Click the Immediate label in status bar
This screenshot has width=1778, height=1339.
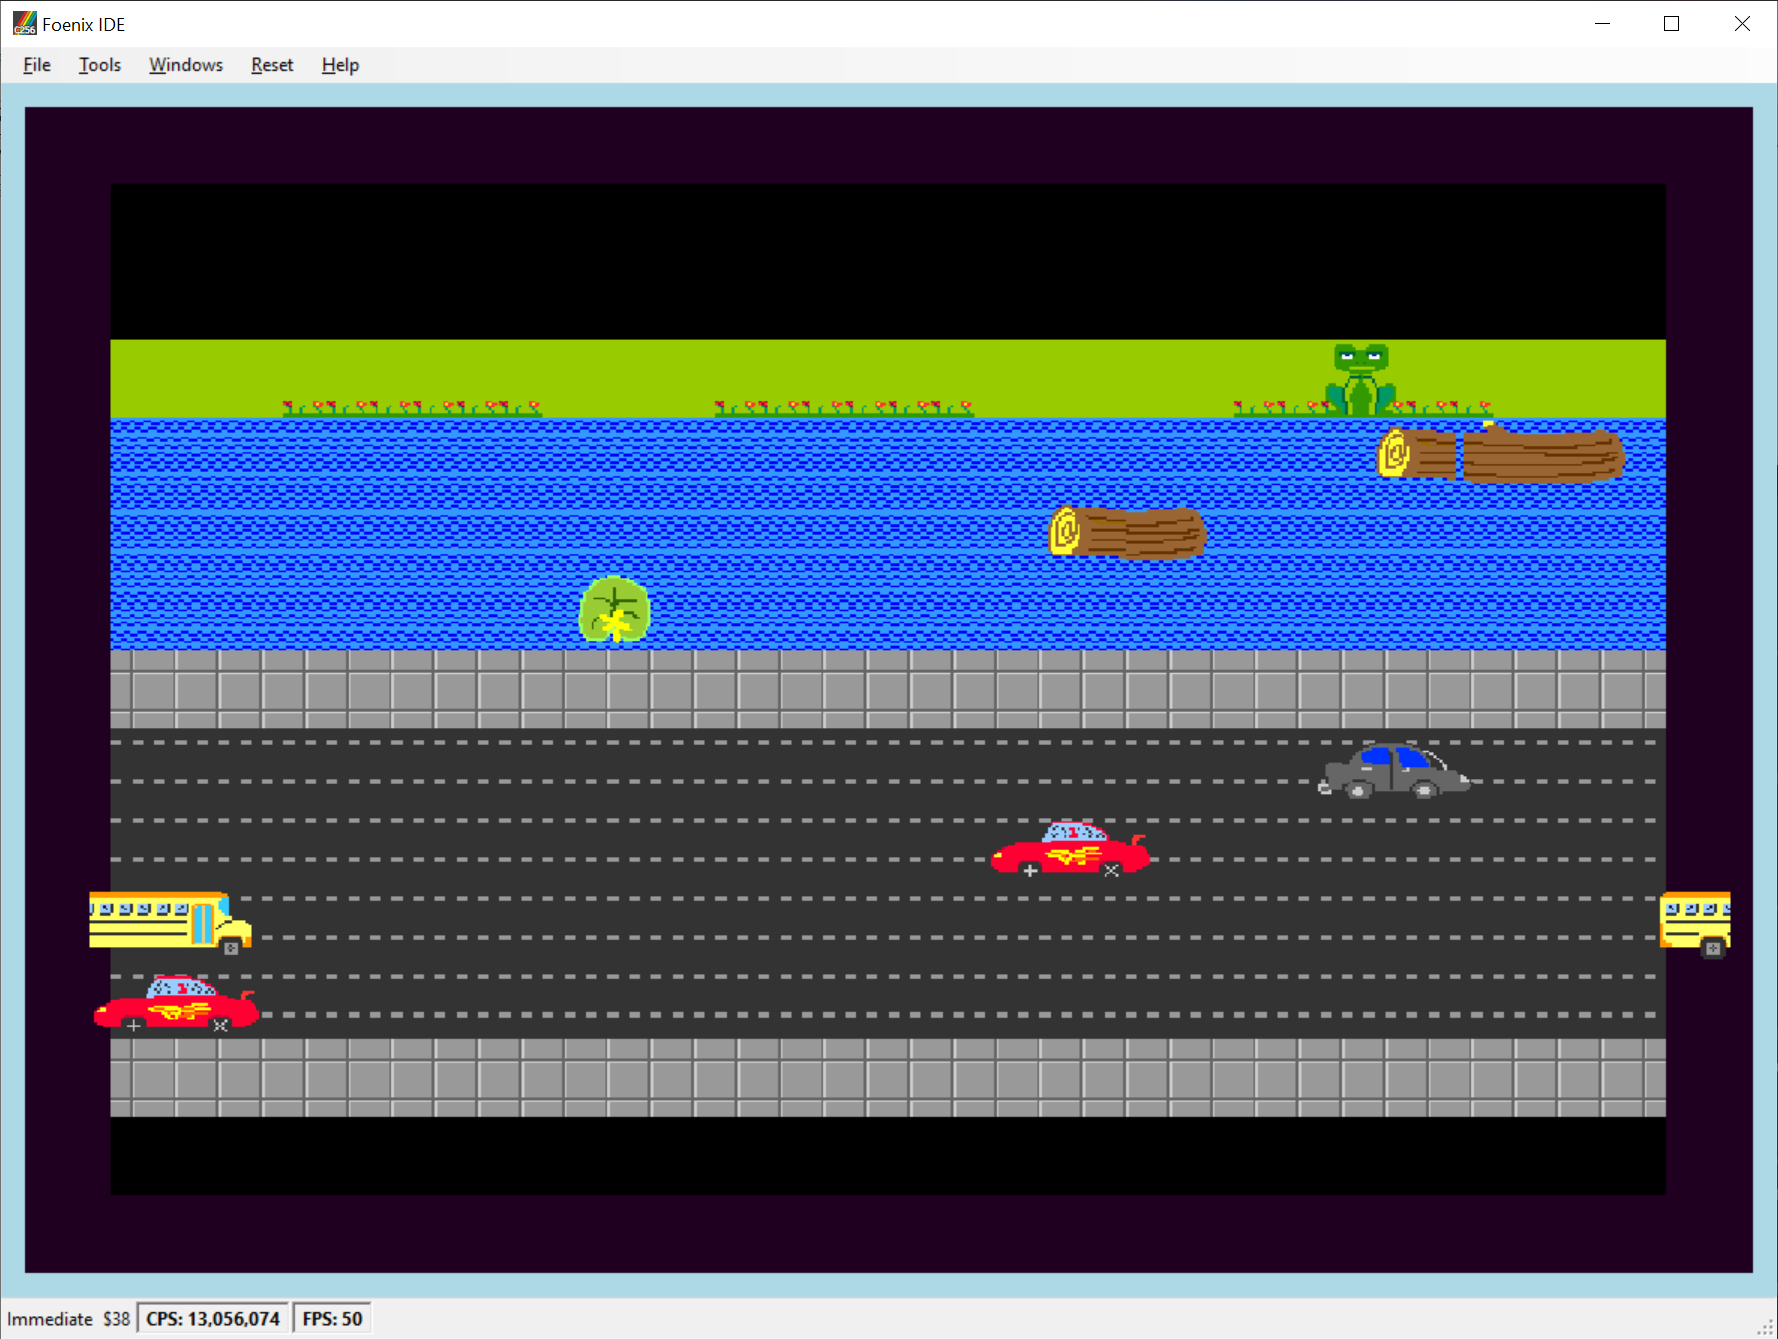coord(50,1319)
